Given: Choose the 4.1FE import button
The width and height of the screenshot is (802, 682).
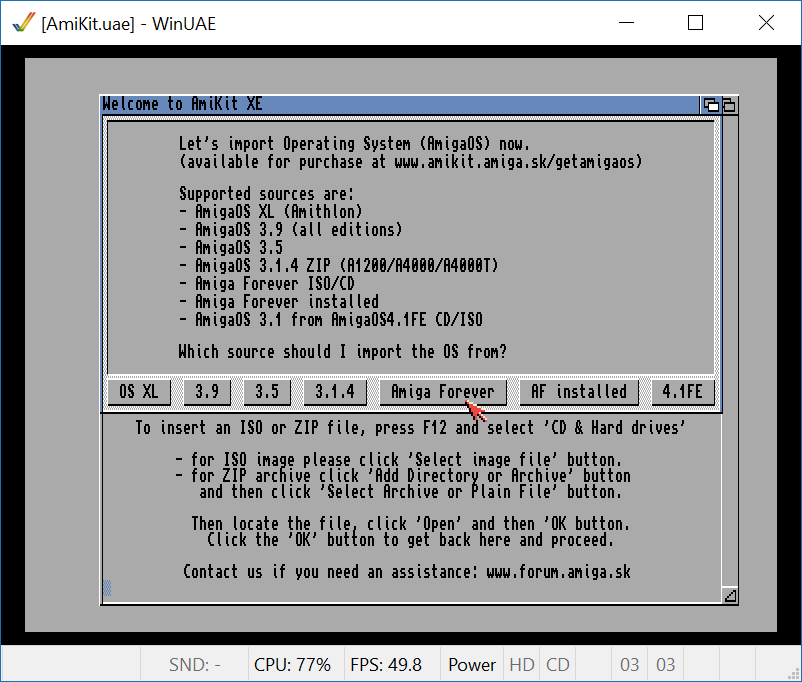Looking at the screenshot, I should pos(683,392).
